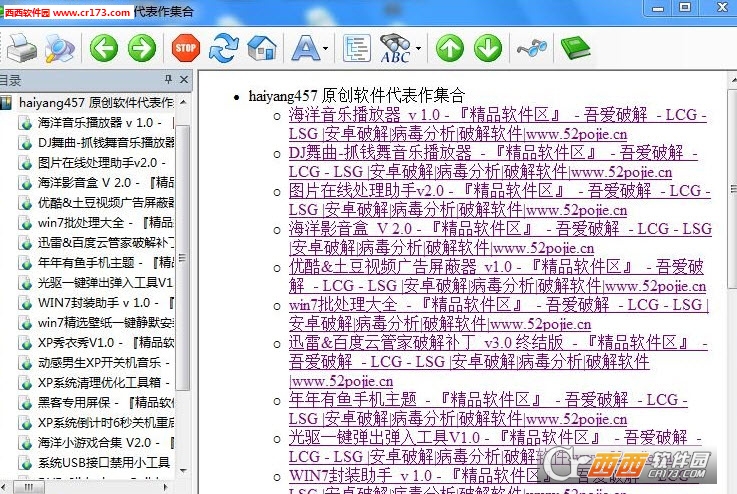Open link DJ舞曲-抓钱舞音乐播放器

coord(494,163)
